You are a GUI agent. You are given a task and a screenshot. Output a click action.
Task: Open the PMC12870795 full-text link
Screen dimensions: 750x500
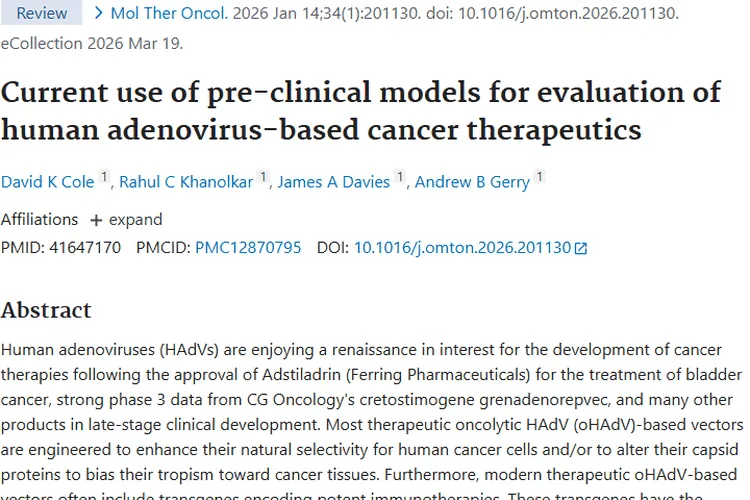coord(248,247)
